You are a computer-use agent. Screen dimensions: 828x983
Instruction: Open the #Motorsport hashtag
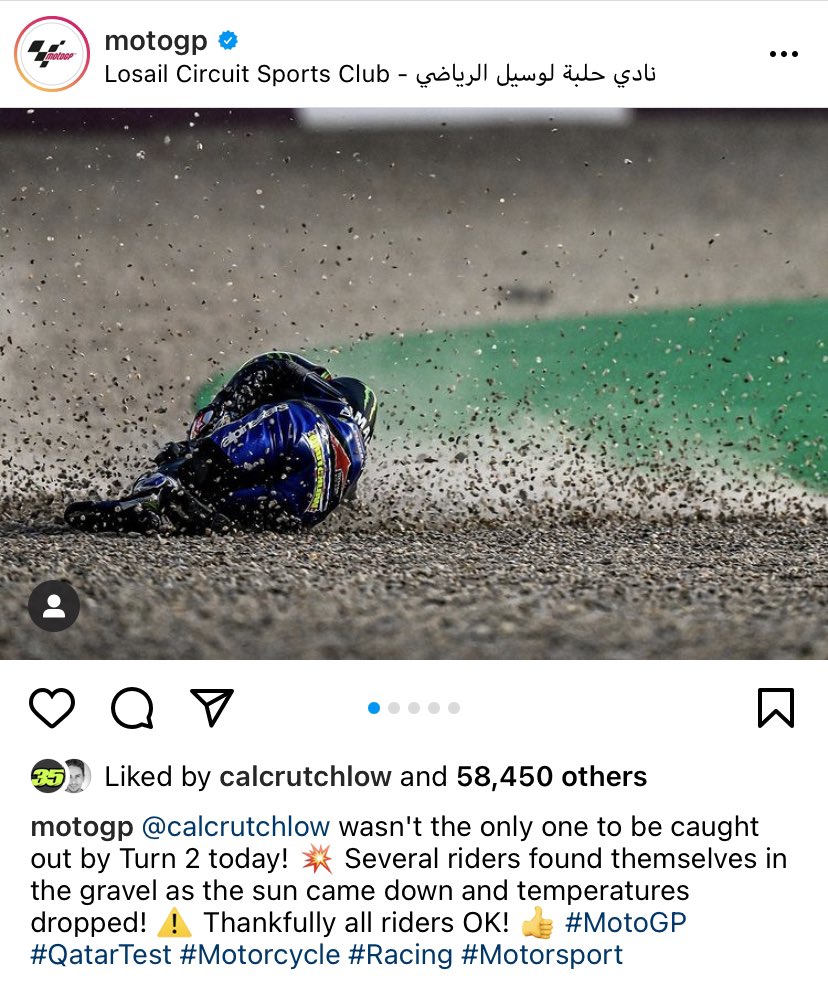(x=542, y=955)
